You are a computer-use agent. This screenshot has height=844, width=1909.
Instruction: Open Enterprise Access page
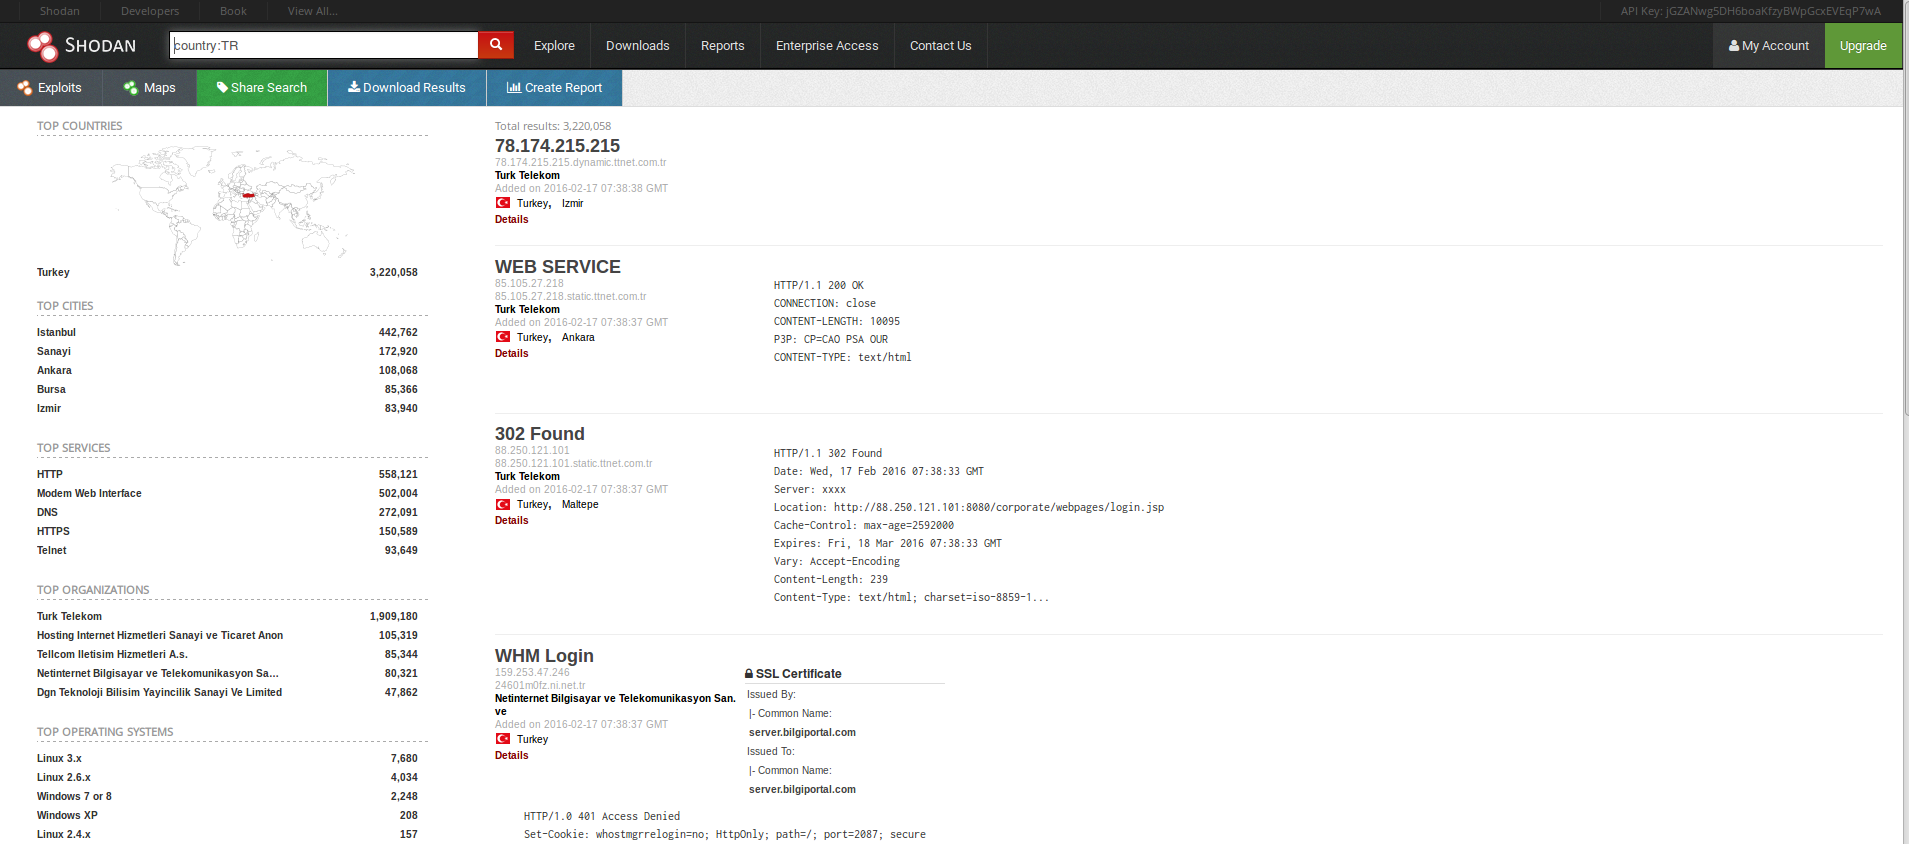click(x=827, y=46)
